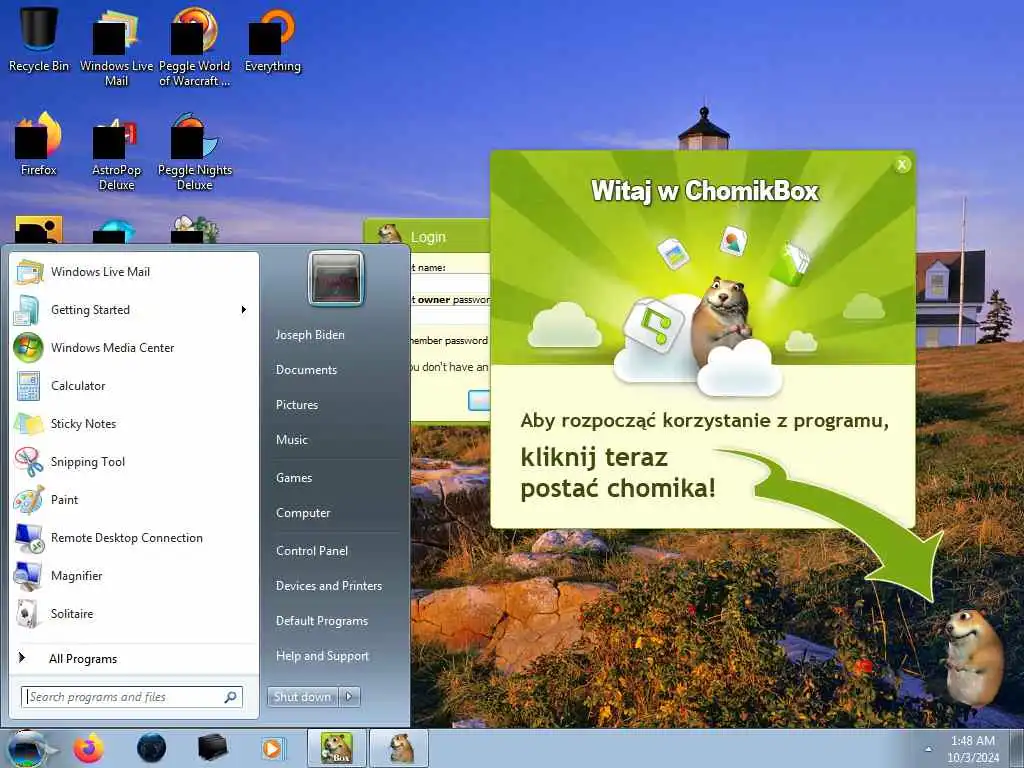This screenshot has height=768, width=1024.
Task: Open the Shut down options arrow
Action: [x=349, y=697]
